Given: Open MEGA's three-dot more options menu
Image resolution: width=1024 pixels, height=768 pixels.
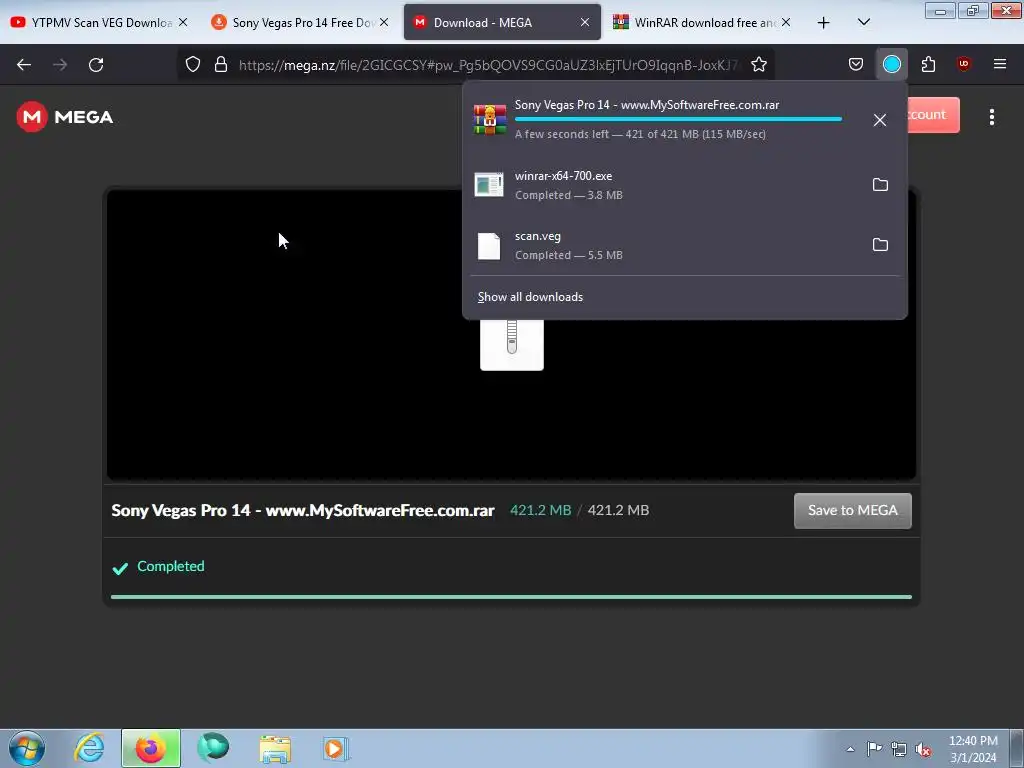Looking at the screenshot, I should tap(992, 117).
